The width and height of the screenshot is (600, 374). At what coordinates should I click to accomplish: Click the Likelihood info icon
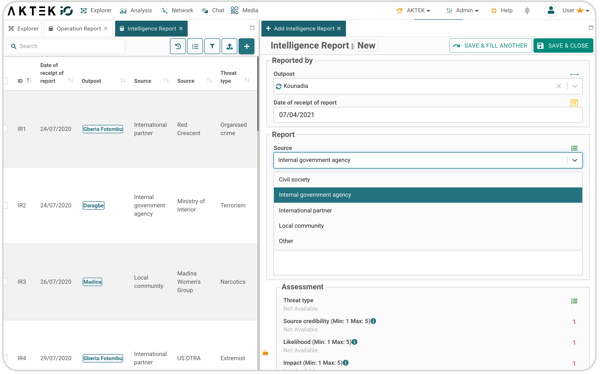coord(355,342)
